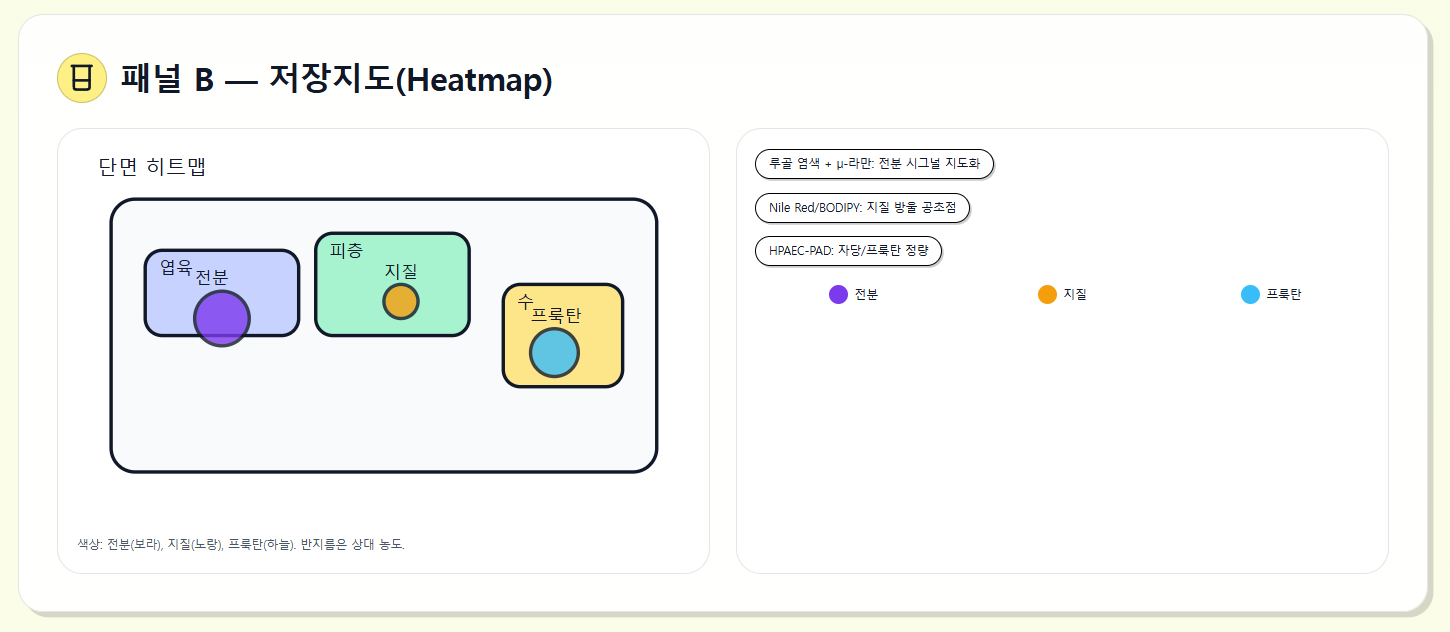Select the blue 프룩탄 legend dot

point(1250,294)
